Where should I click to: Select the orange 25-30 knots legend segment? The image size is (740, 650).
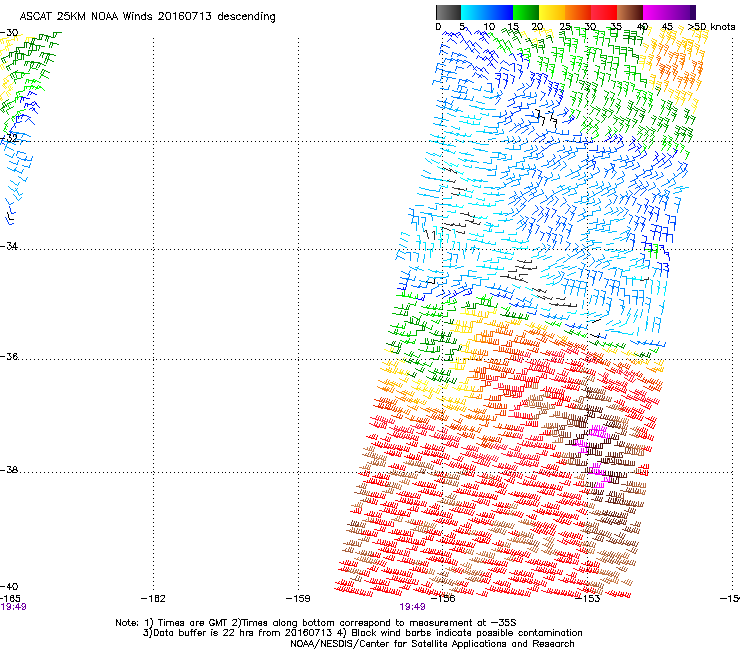click(x=578, y=12)
